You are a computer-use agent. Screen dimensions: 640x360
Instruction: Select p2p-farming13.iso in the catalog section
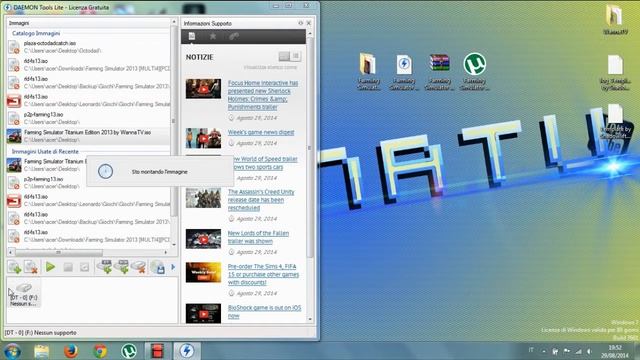[x=88, y=118]
